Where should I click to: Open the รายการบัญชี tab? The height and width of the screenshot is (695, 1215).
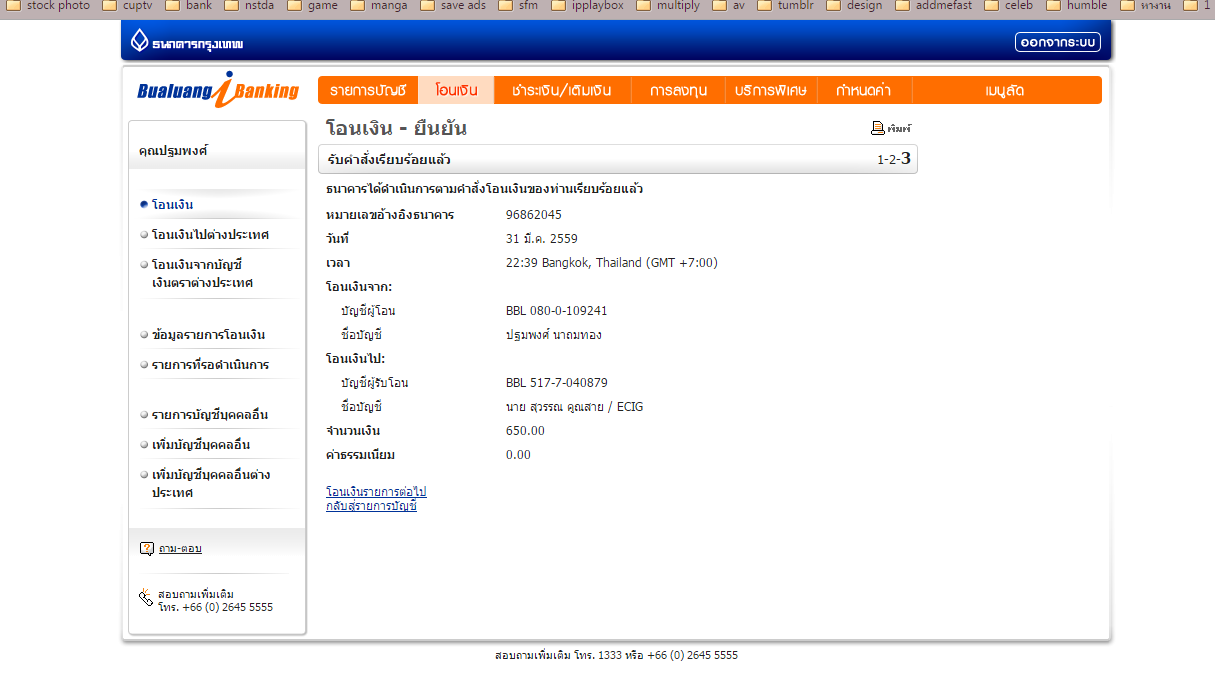coord(368,90)
